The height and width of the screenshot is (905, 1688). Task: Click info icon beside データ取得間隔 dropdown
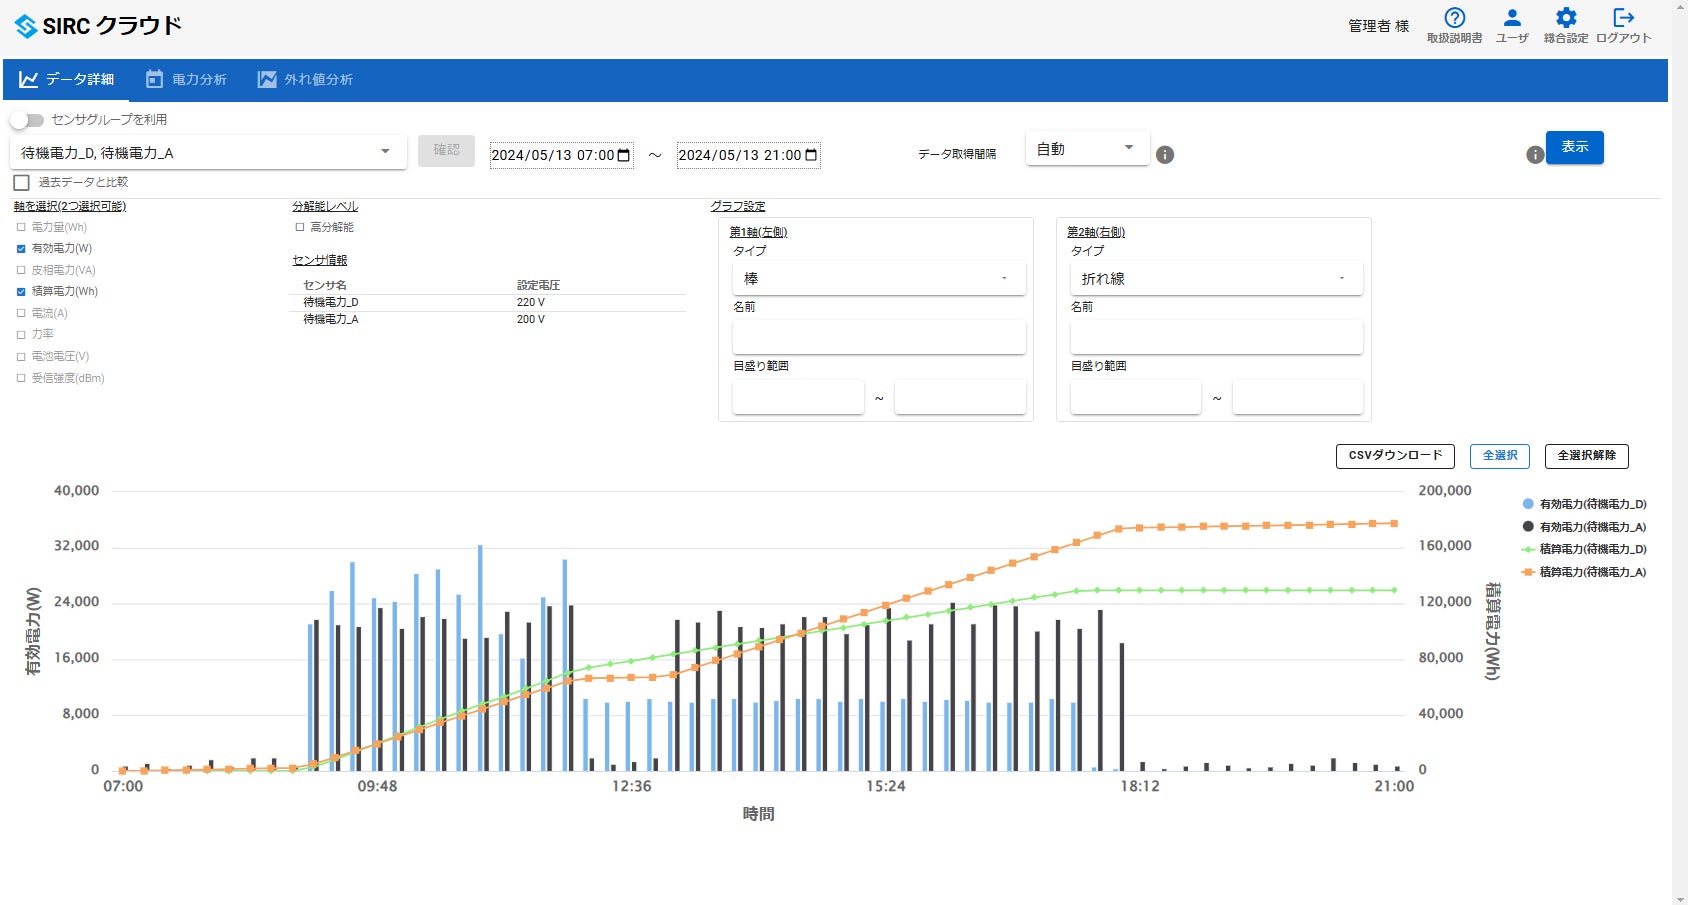coord(1165,155)
